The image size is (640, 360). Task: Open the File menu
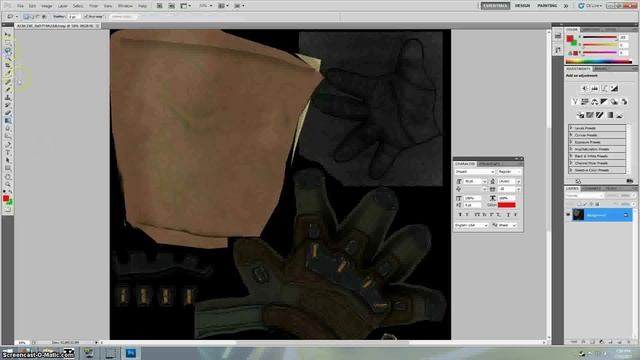pos(20,6)
